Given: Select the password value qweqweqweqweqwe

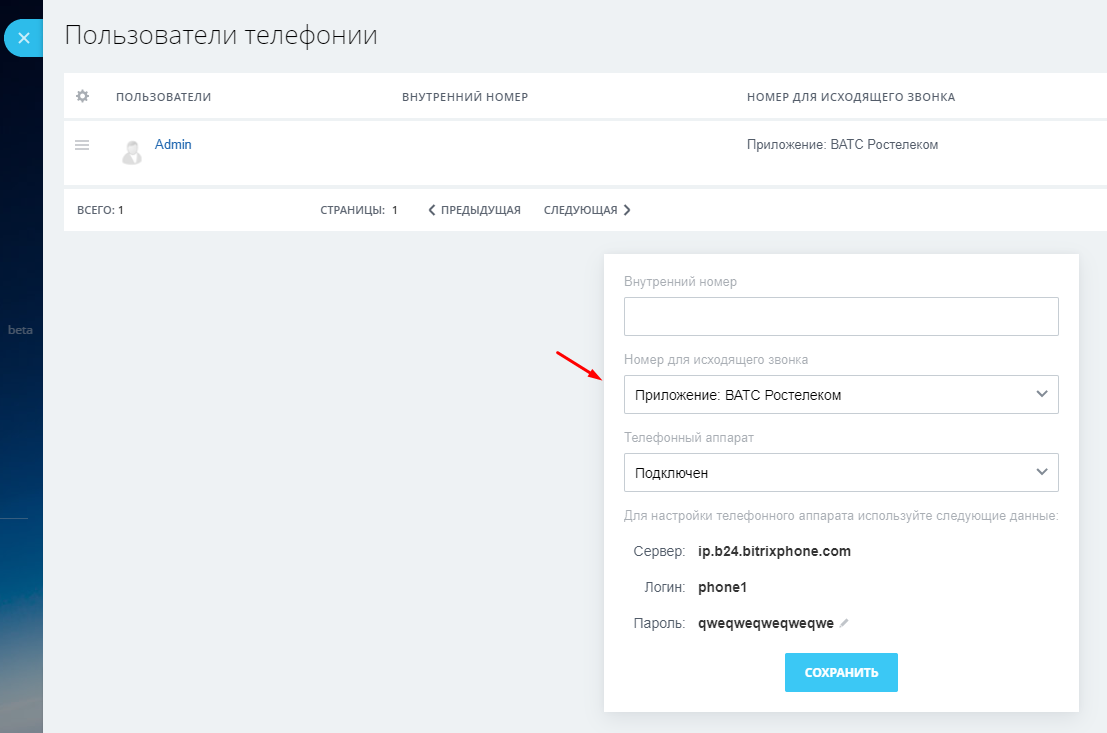Looking at the screenshot, I should pyautogui.click(x=765, y=624).
